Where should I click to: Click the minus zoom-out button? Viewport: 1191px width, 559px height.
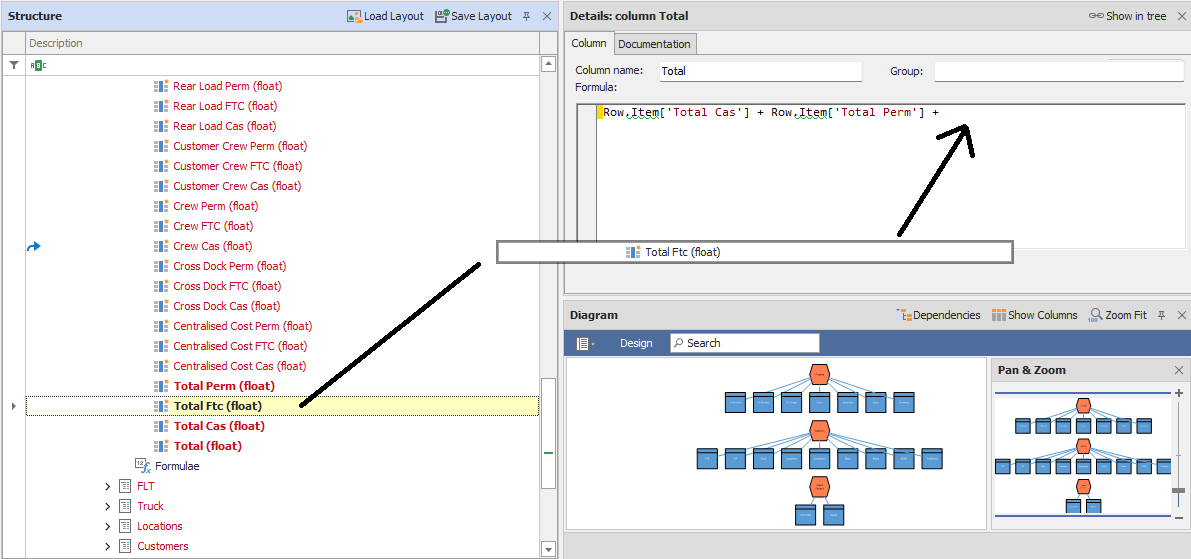[x=1179, y=517]
